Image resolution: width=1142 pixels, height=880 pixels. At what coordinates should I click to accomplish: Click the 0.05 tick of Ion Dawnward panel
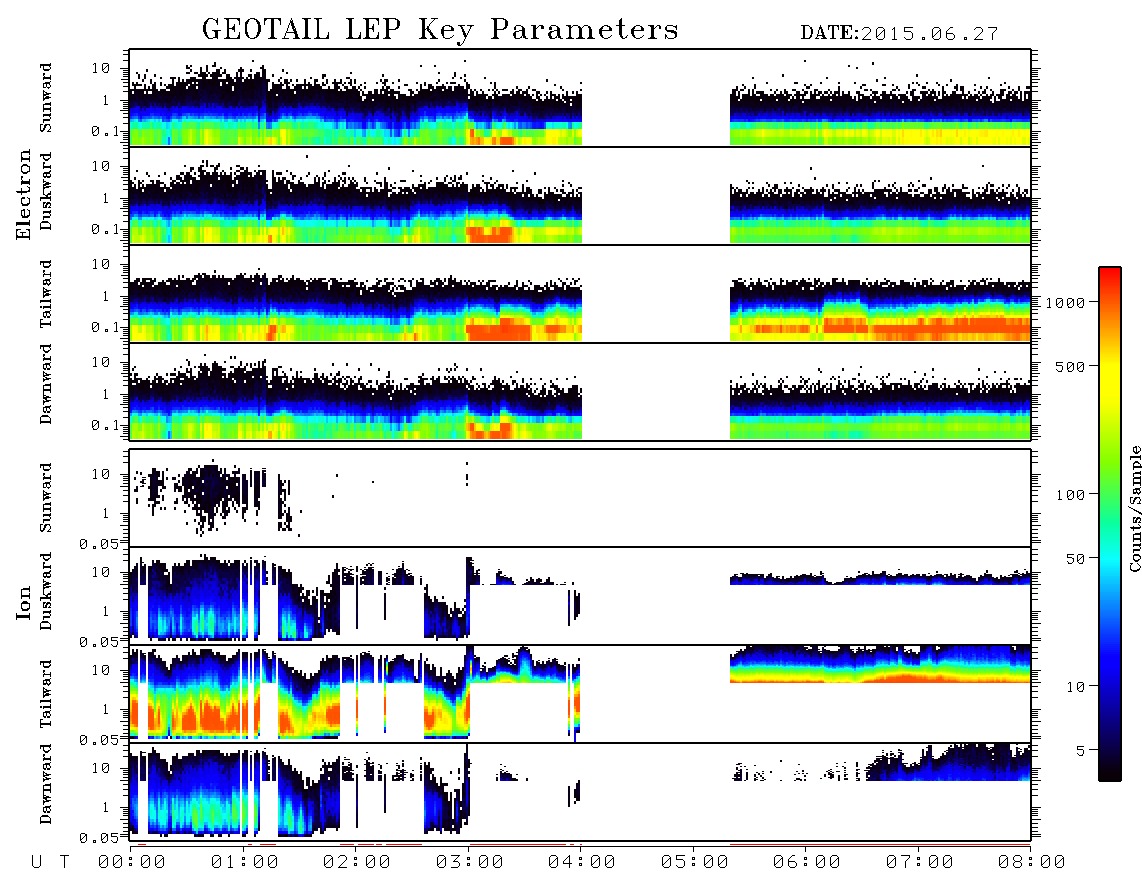pos(99,838)
